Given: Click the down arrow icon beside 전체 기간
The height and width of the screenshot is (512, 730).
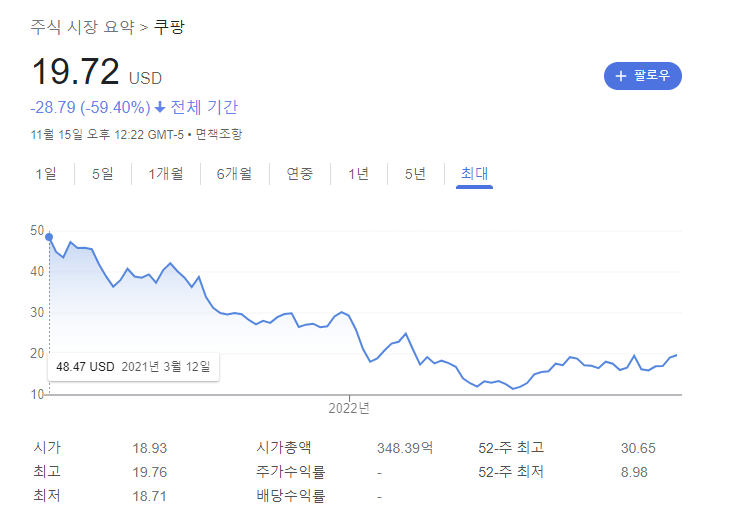Looking at the screenshot, I should [160, 108].
